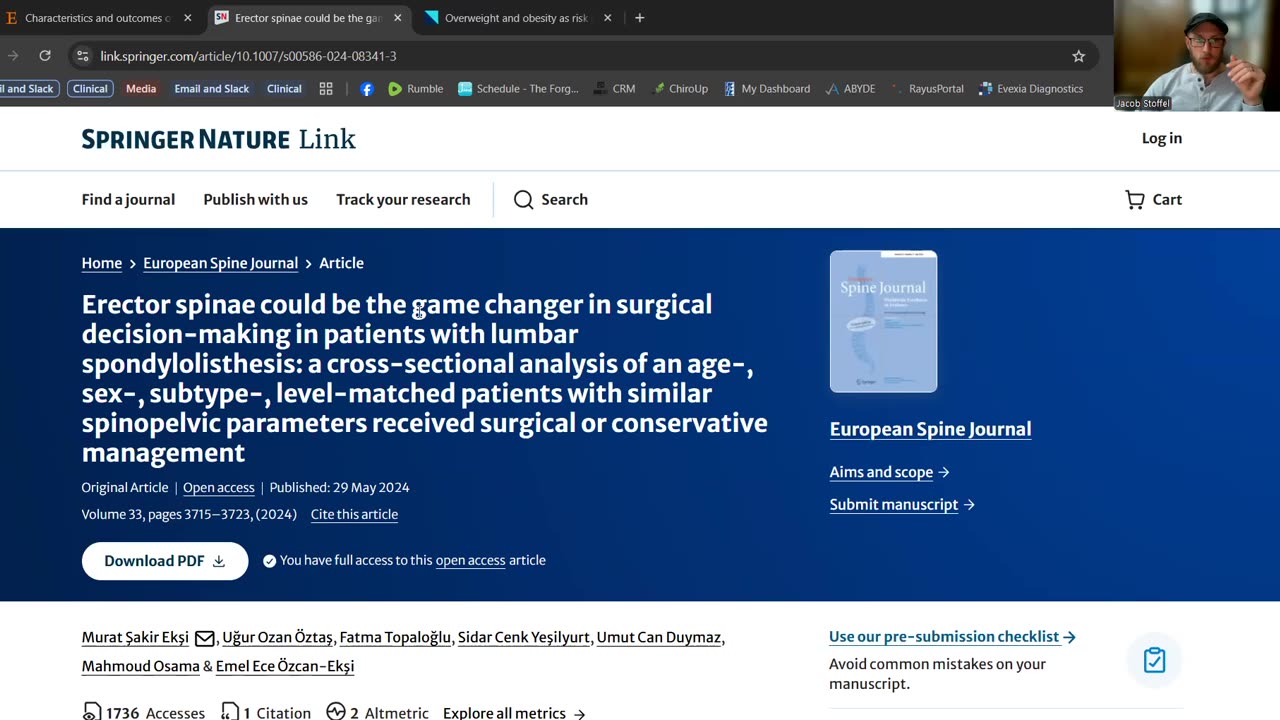The height and width of the screenshot is (720, 1280).
Task: Click the 'Open access' link under title
Action: [218, 487]
